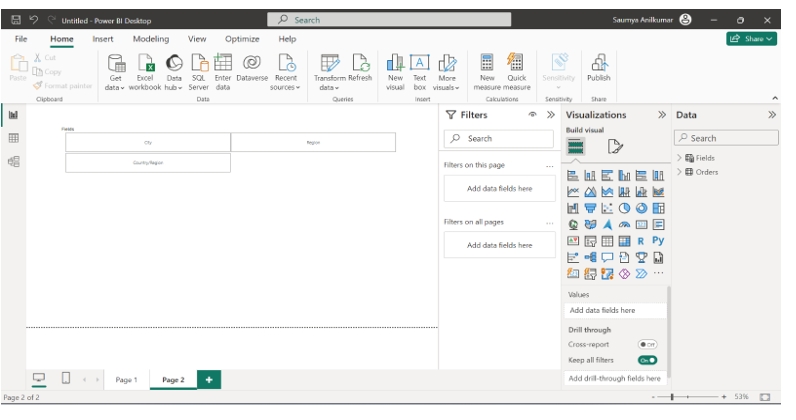Viewport: 796px width, 420px height.
Task: Create a New measure
Action: tap(487, 73)
